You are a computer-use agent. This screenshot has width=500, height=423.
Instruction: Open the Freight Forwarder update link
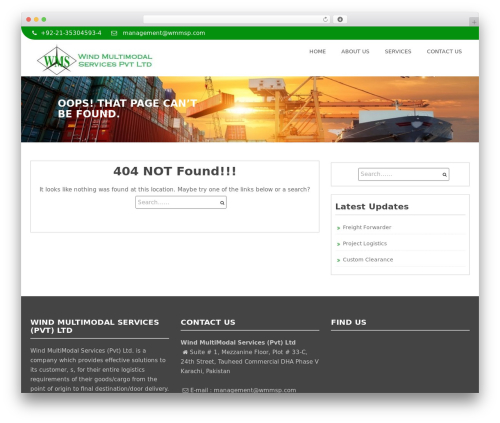coord(367,227)
